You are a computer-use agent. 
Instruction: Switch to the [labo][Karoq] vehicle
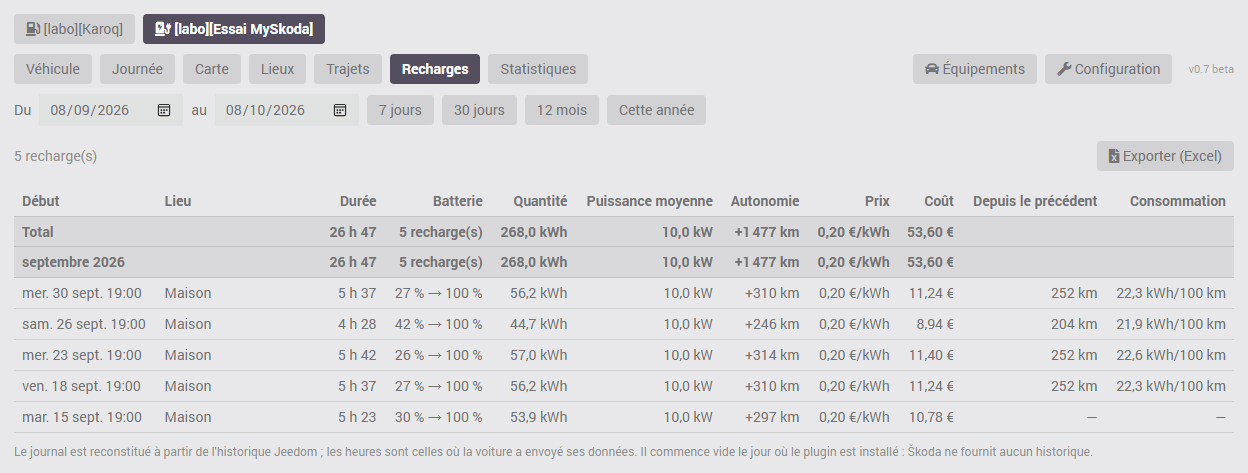74,29
